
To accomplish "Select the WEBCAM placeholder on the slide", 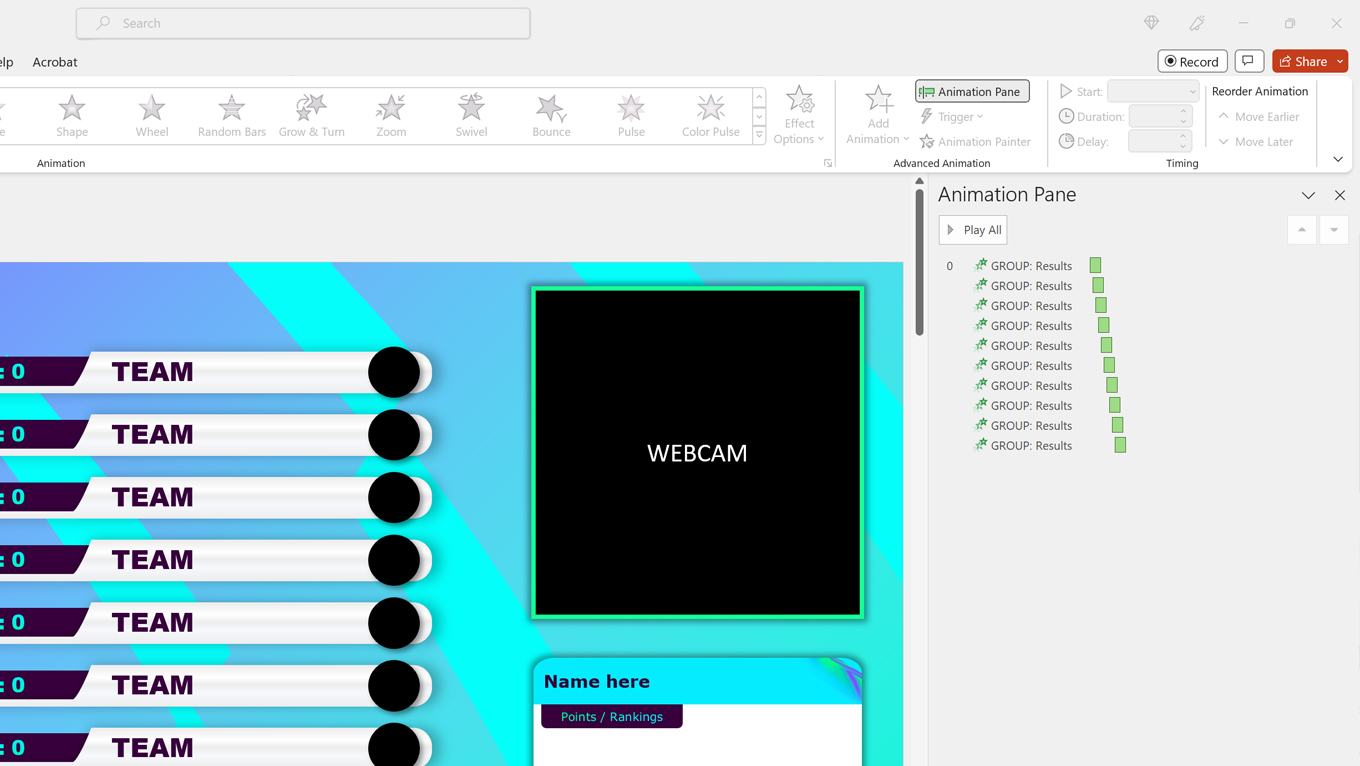I will pyautogui.click(x=697, y=453).
